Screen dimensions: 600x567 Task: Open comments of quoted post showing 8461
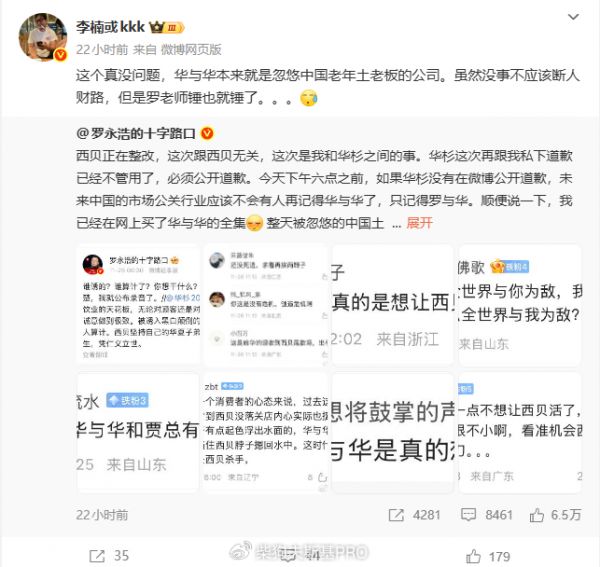point(486,515)
